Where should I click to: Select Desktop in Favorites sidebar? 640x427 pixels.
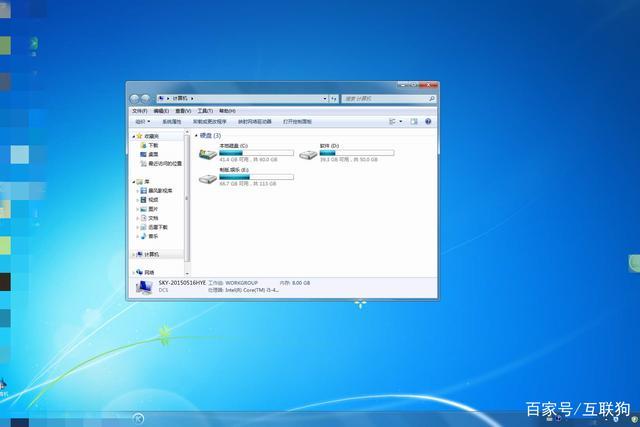click(153, 154)
